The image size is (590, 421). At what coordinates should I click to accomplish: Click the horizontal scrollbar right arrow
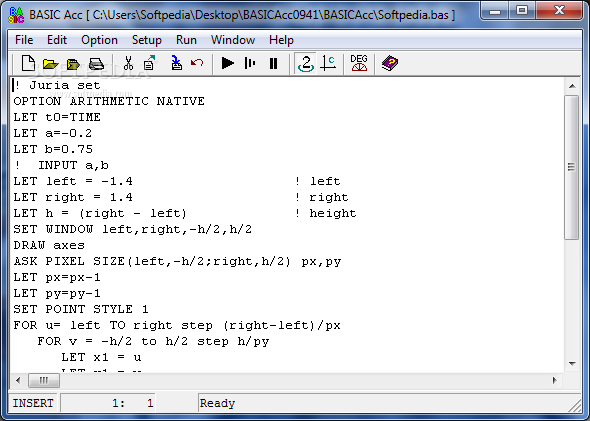tap(555, 380)
